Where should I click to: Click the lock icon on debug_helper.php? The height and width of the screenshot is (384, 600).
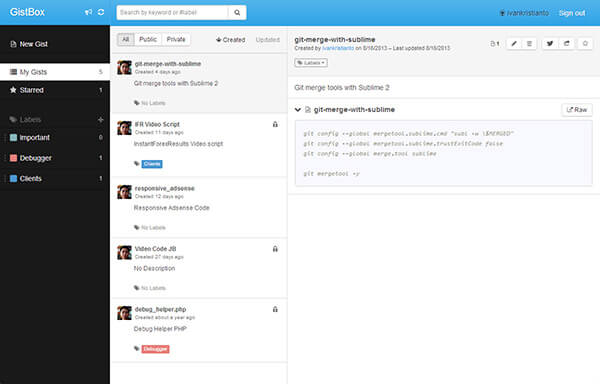pos(275,309)
